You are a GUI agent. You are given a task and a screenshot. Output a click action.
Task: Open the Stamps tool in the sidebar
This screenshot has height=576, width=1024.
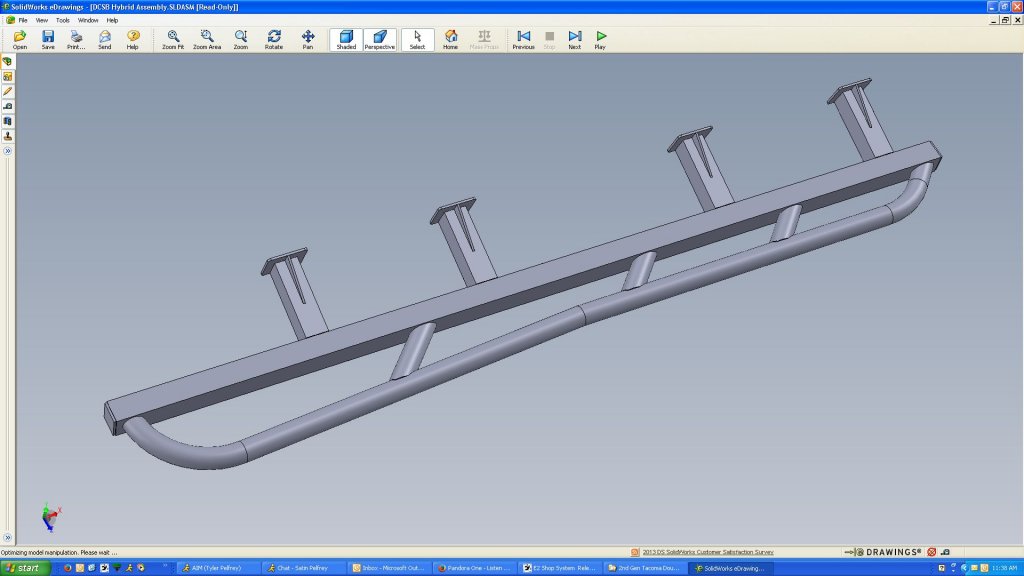tap(8, 136)
